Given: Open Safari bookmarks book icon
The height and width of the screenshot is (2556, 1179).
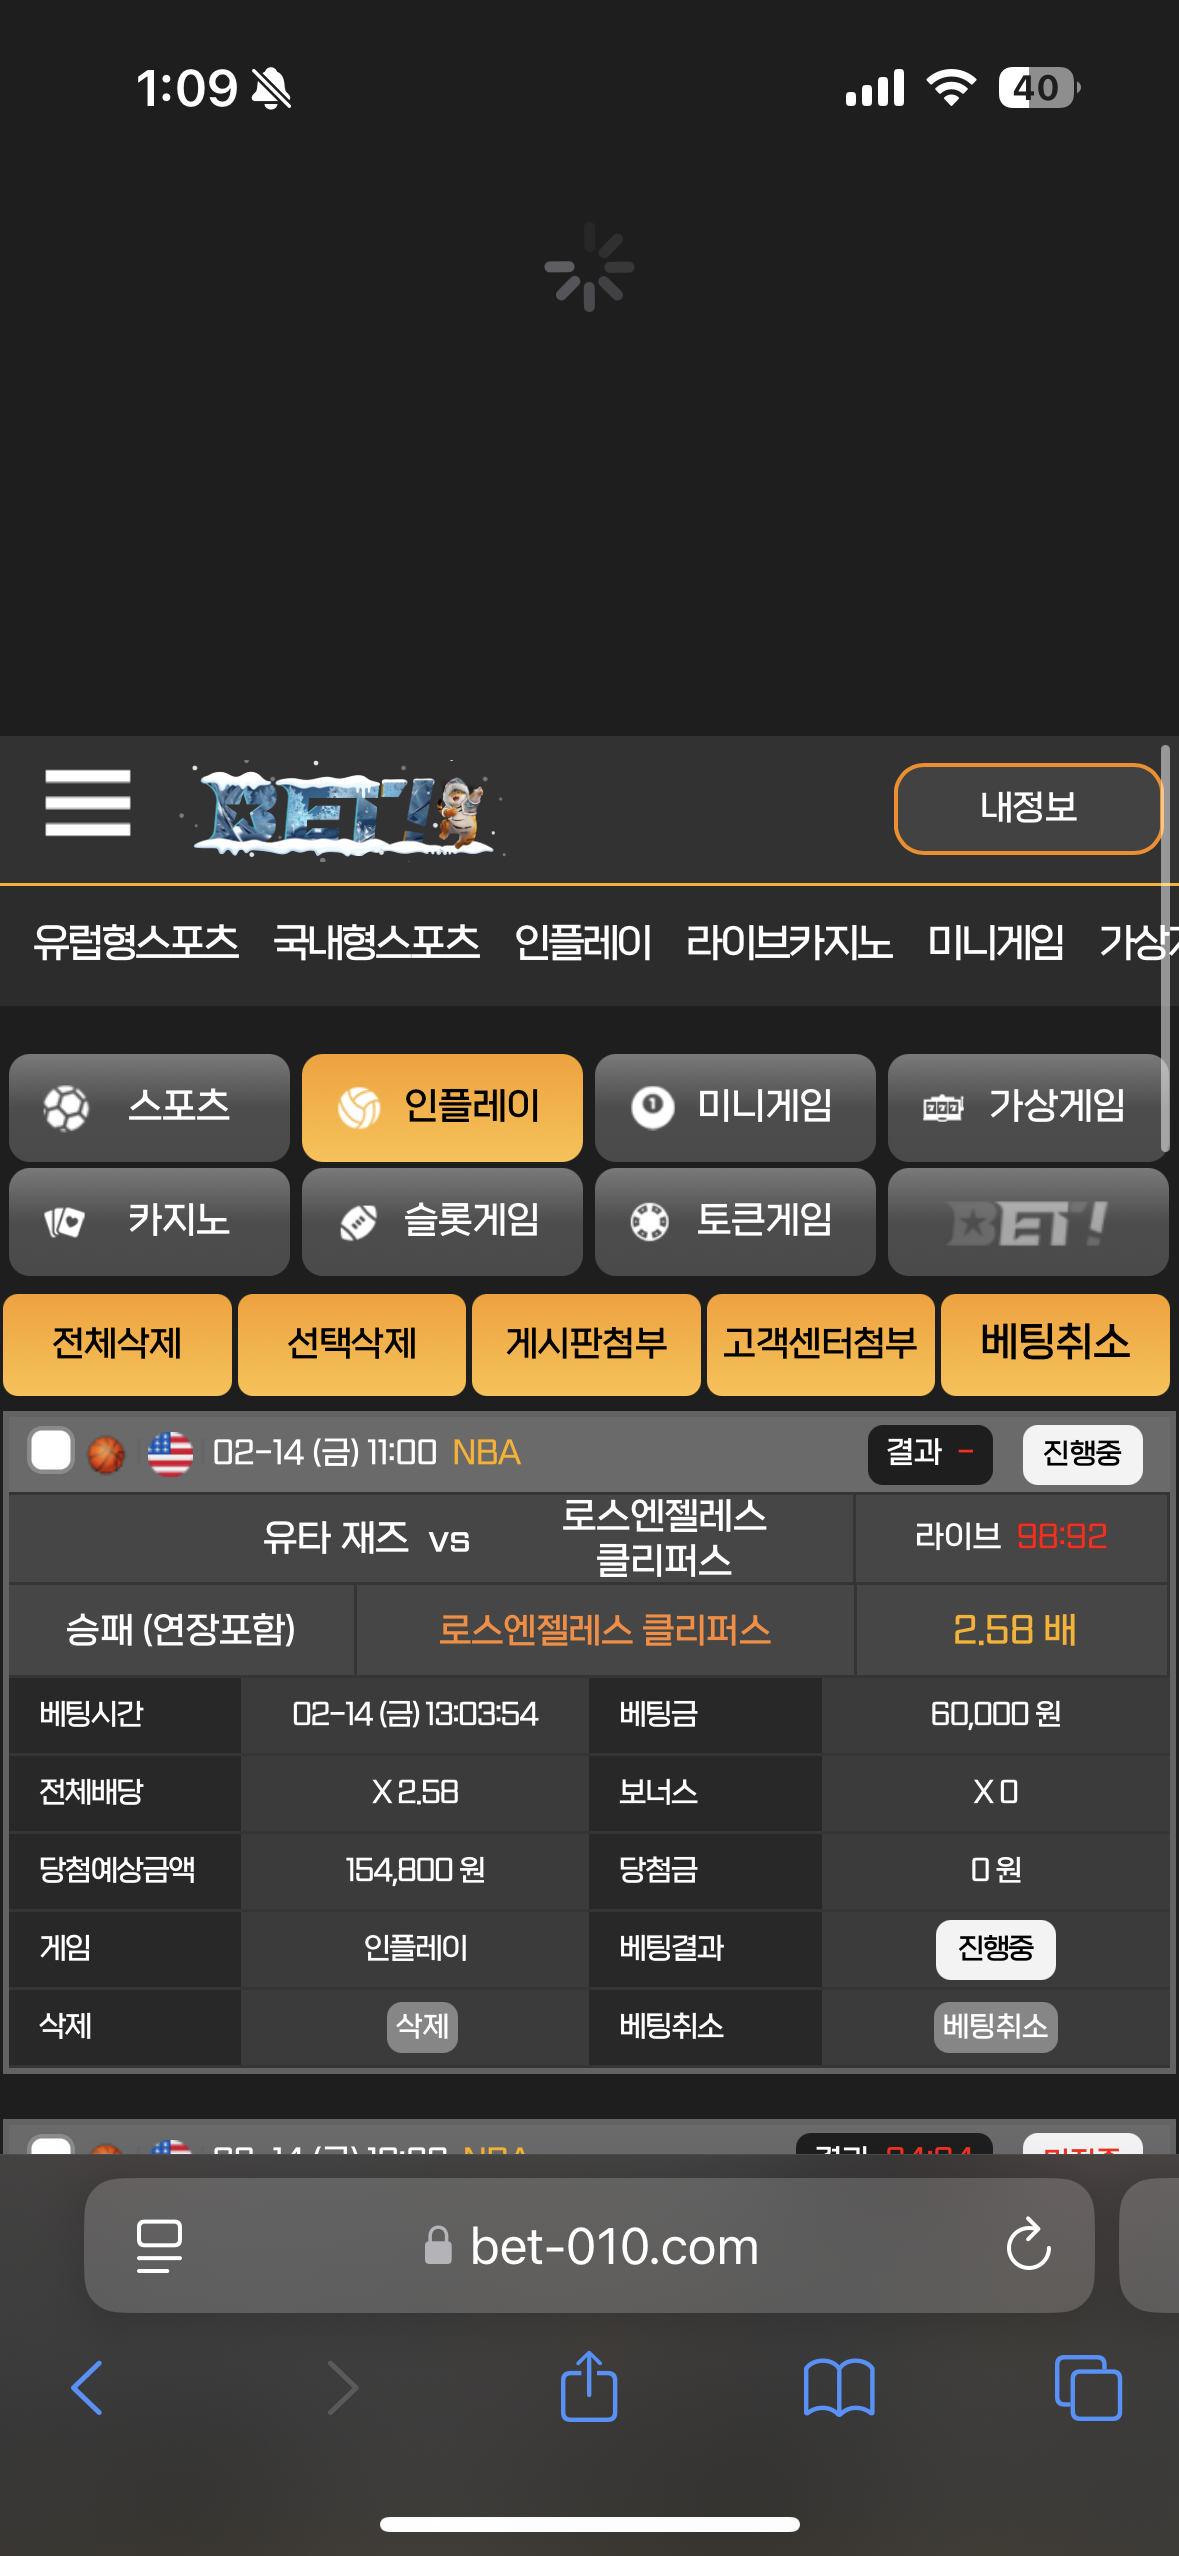Looking at the screenshot, I should click(839, 2388).
